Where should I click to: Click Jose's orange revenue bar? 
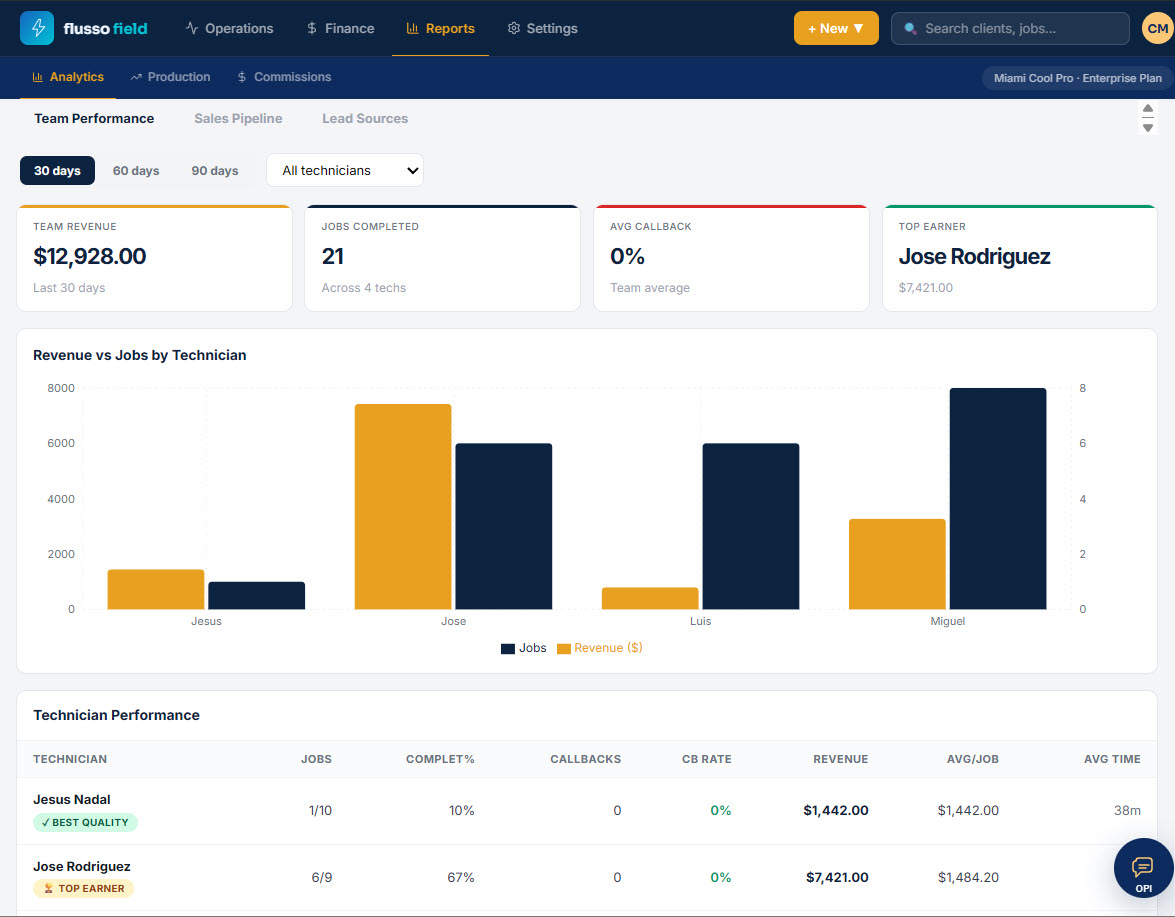[403, 506]
